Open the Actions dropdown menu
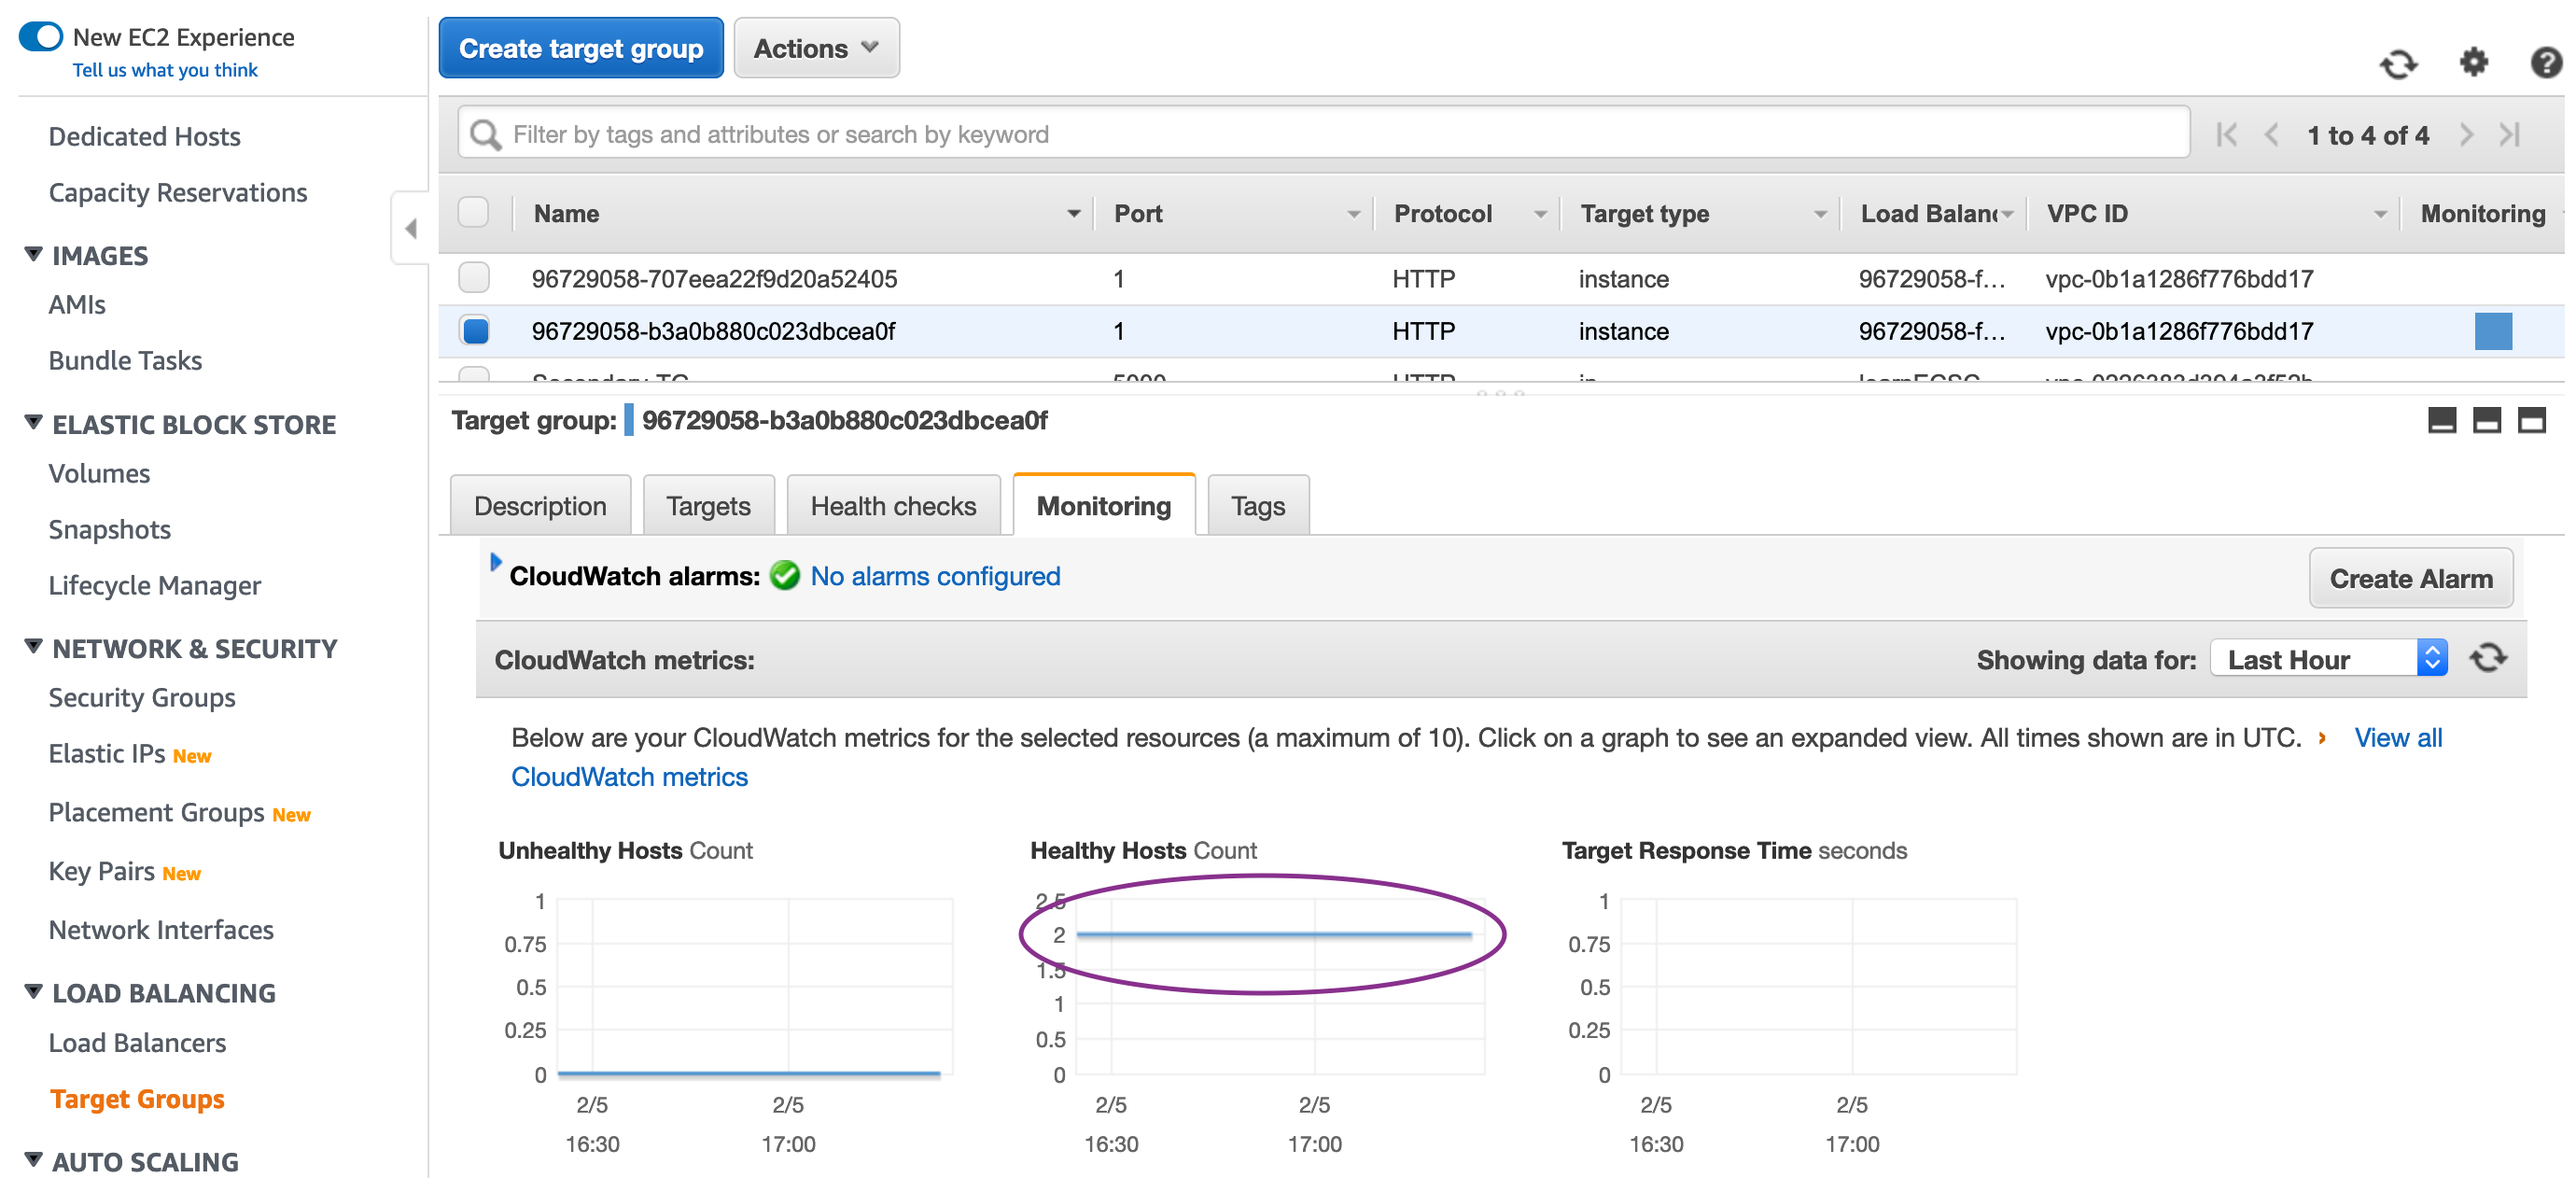 tap(816, 48)
